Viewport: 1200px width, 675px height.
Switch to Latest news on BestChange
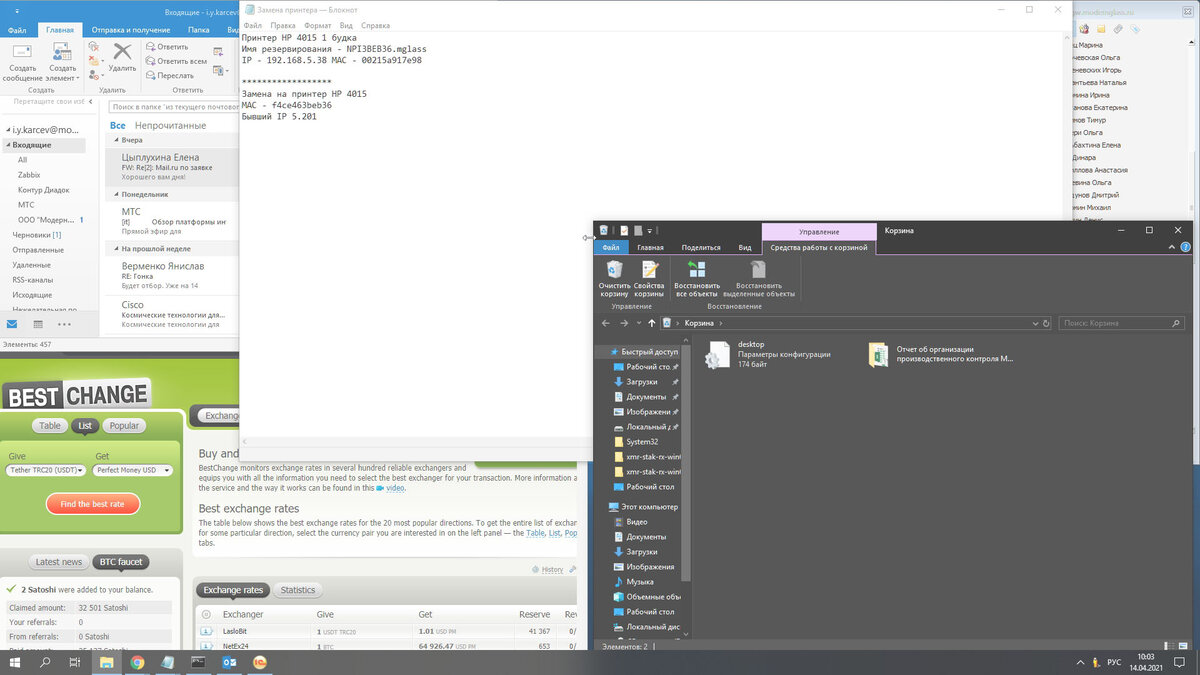click(59, 562)
